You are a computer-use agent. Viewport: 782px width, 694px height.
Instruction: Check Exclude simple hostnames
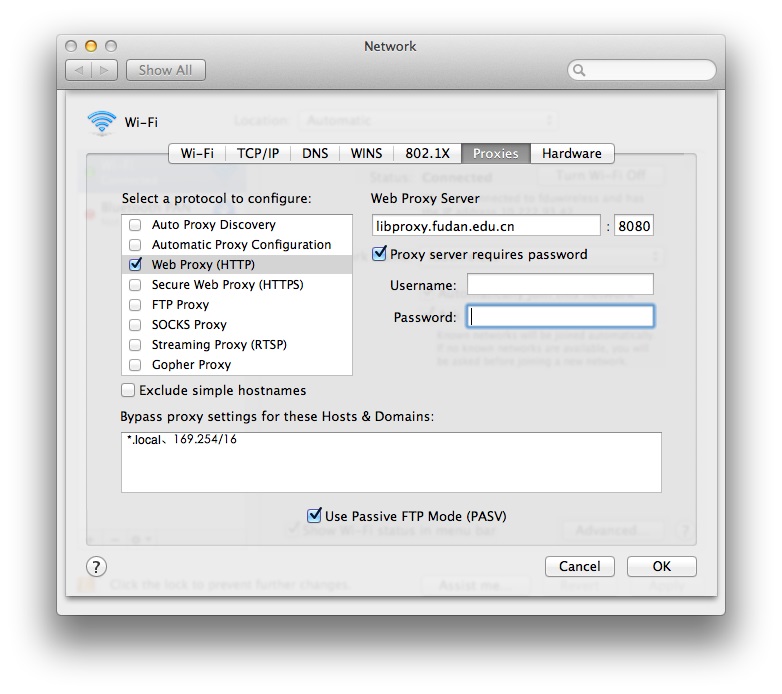(x=128, y=390)
